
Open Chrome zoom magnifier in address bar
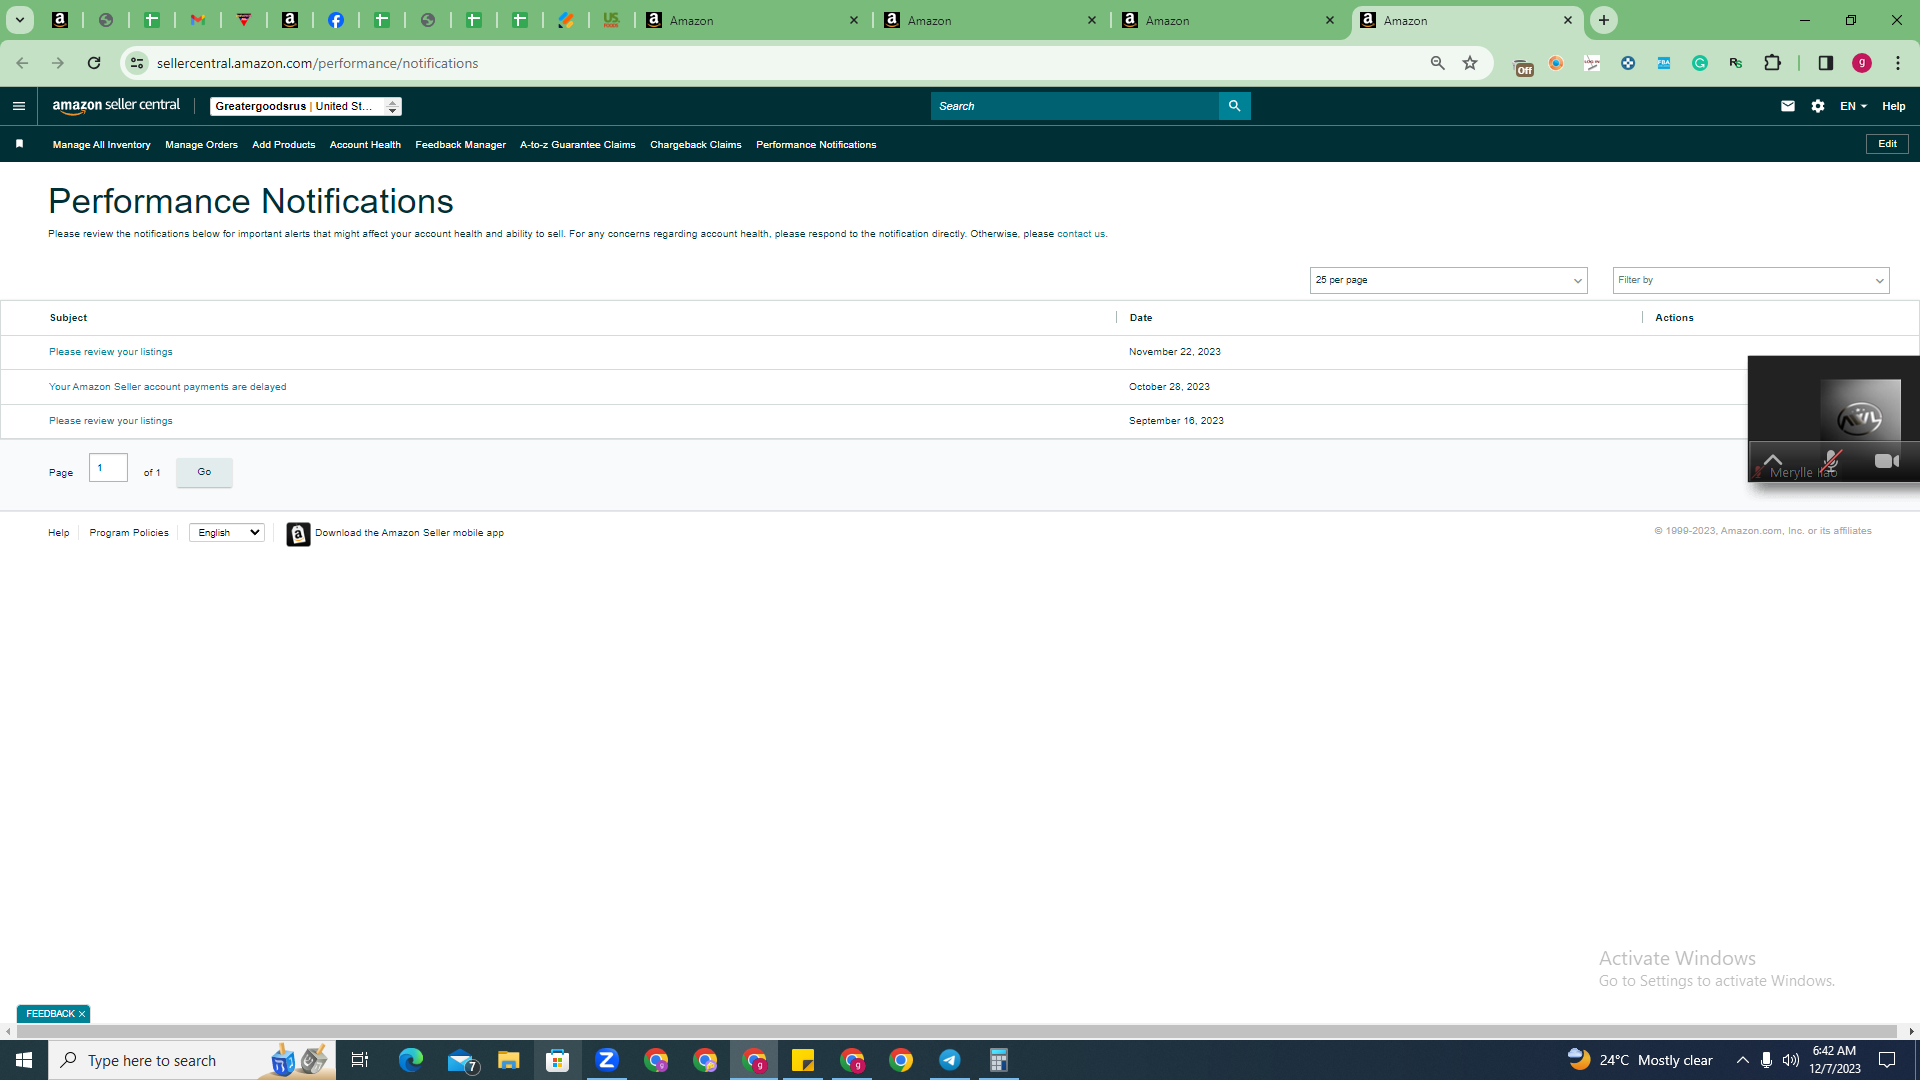click(1438, 63)
